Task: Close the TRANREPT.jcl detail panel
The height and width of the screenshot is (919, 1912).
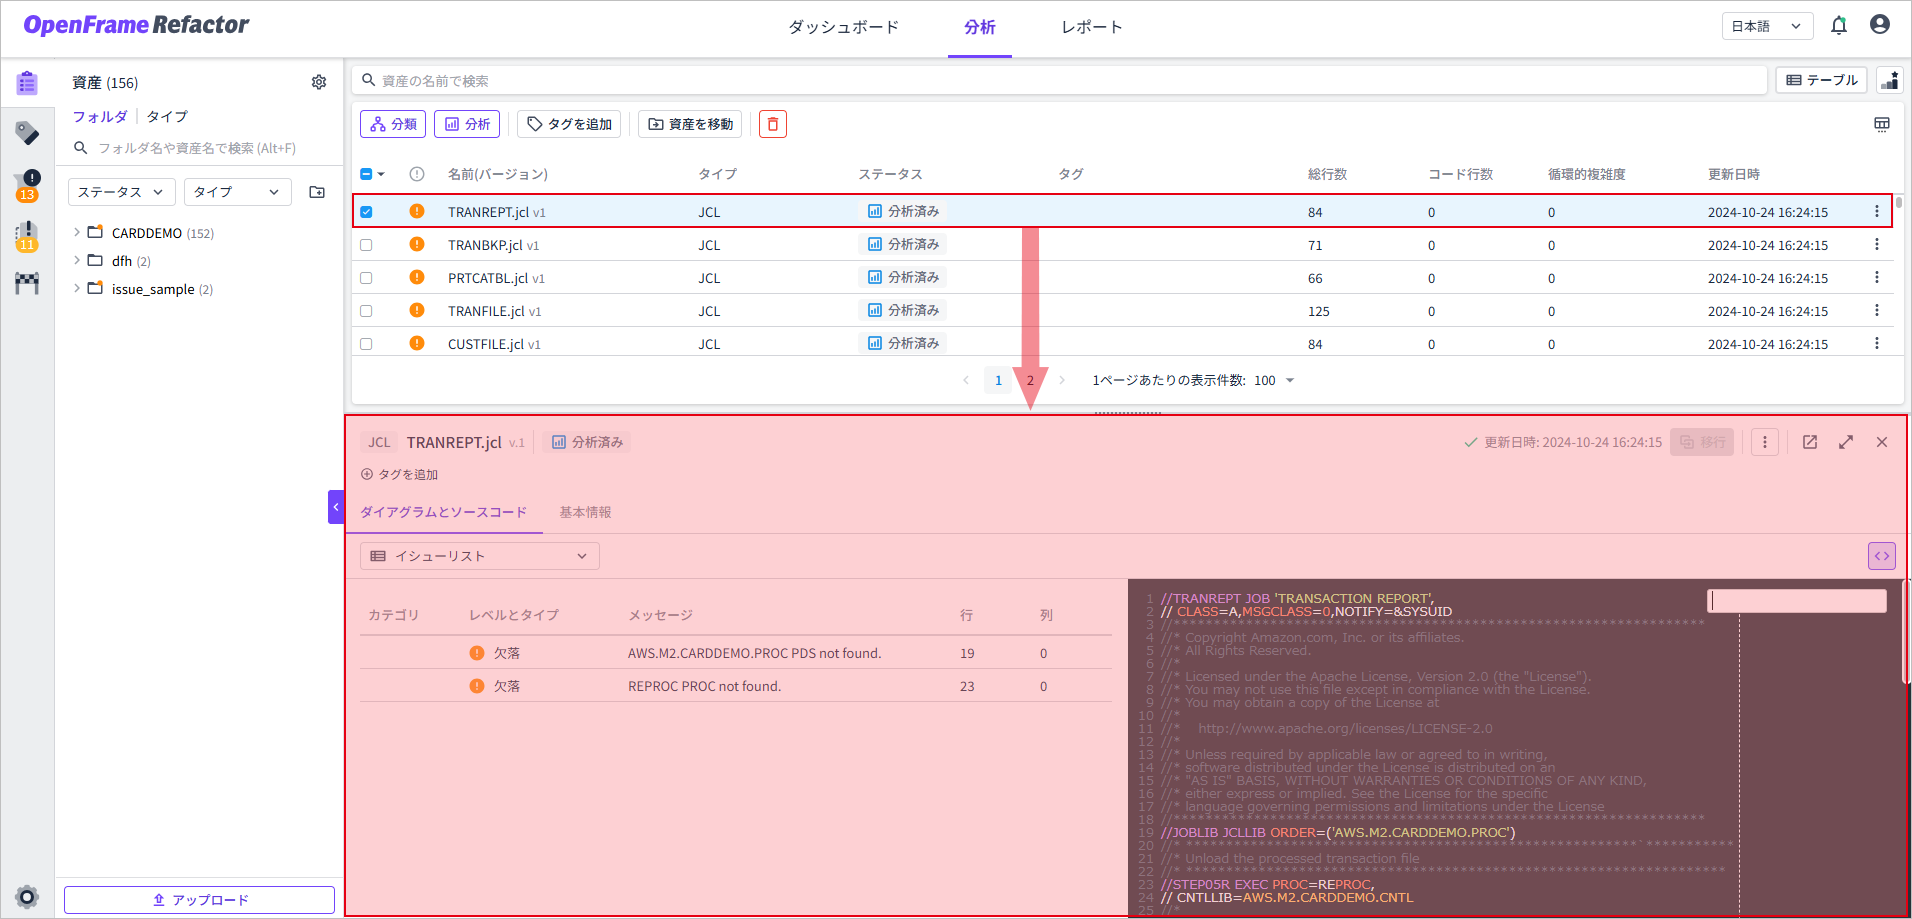Action: (x=1882, y=442)
